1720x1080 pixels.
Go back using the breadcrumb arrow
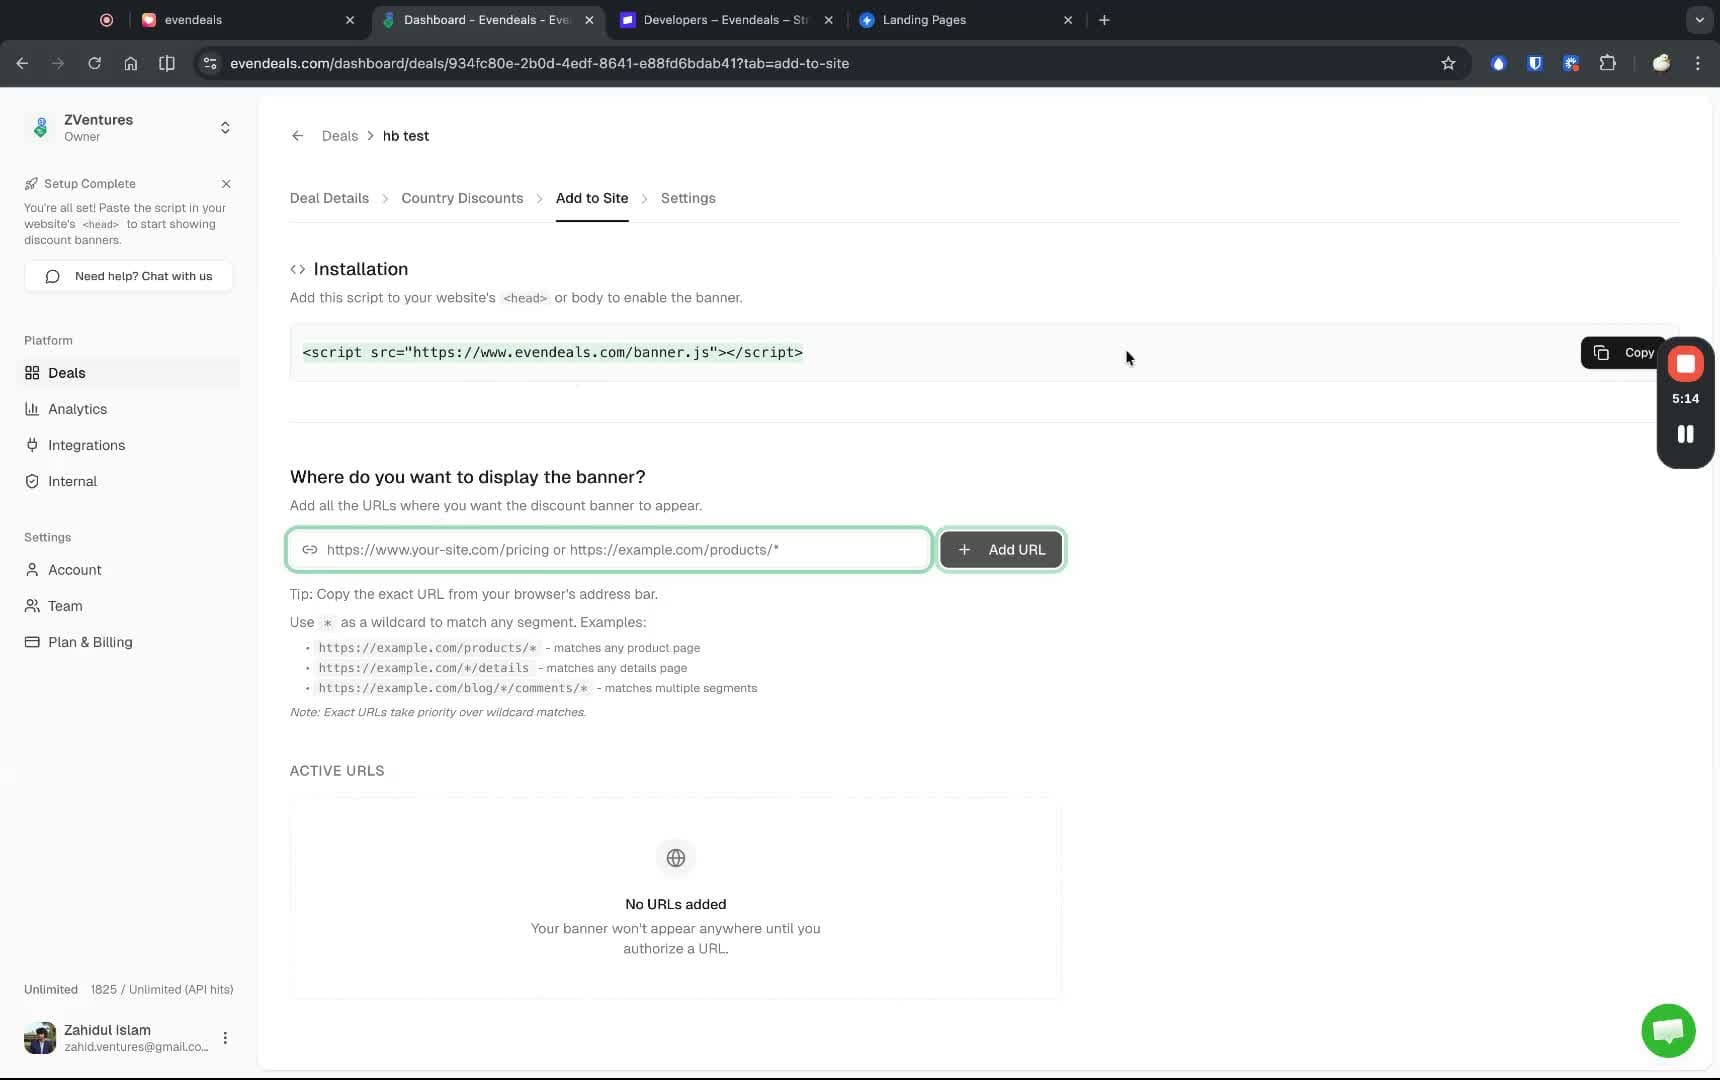pyautogui.click(x=297, y=135)
